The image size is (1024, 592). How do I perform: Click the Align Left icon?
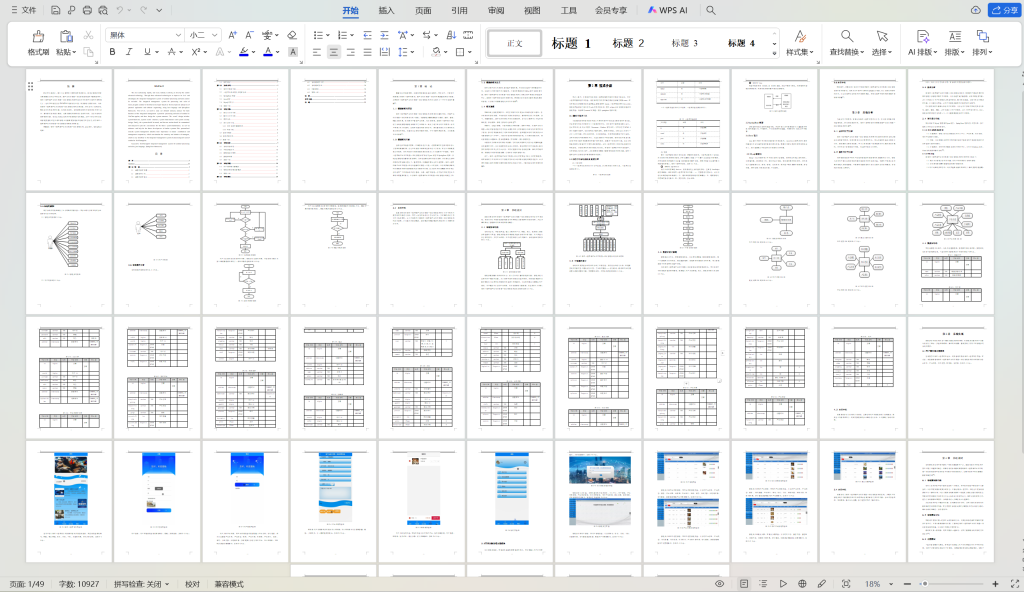317,52
